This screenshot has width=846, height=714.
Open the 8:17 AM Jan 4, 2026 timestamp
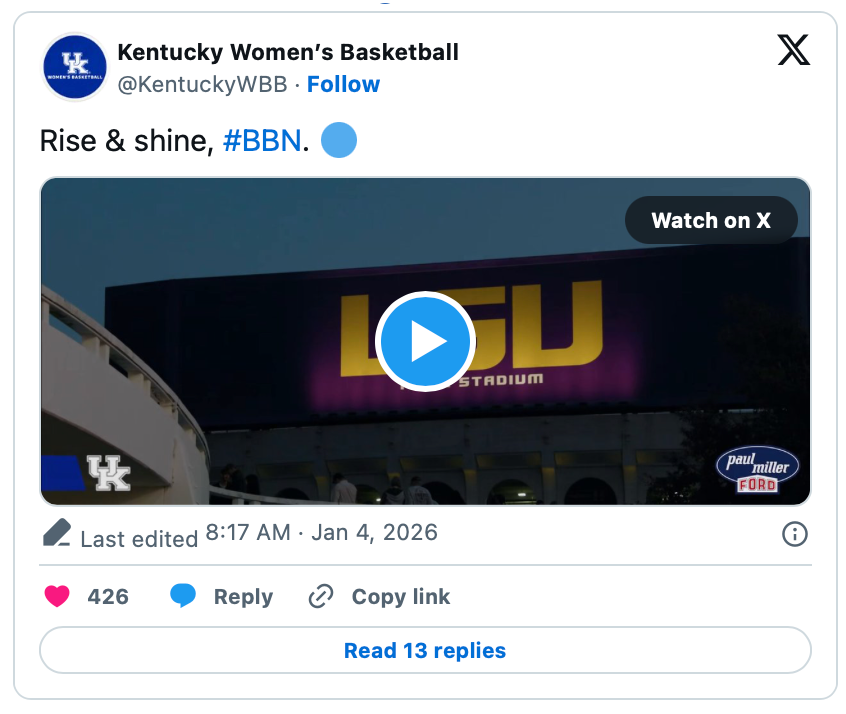pos(321,532)
